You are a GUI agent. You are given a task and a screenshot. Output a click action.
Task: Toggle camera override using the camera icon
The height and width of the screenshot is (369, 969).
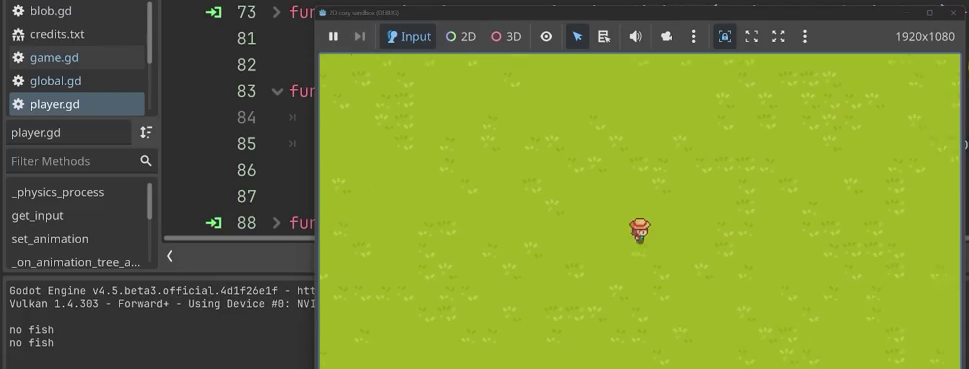(x=666, y=36)
